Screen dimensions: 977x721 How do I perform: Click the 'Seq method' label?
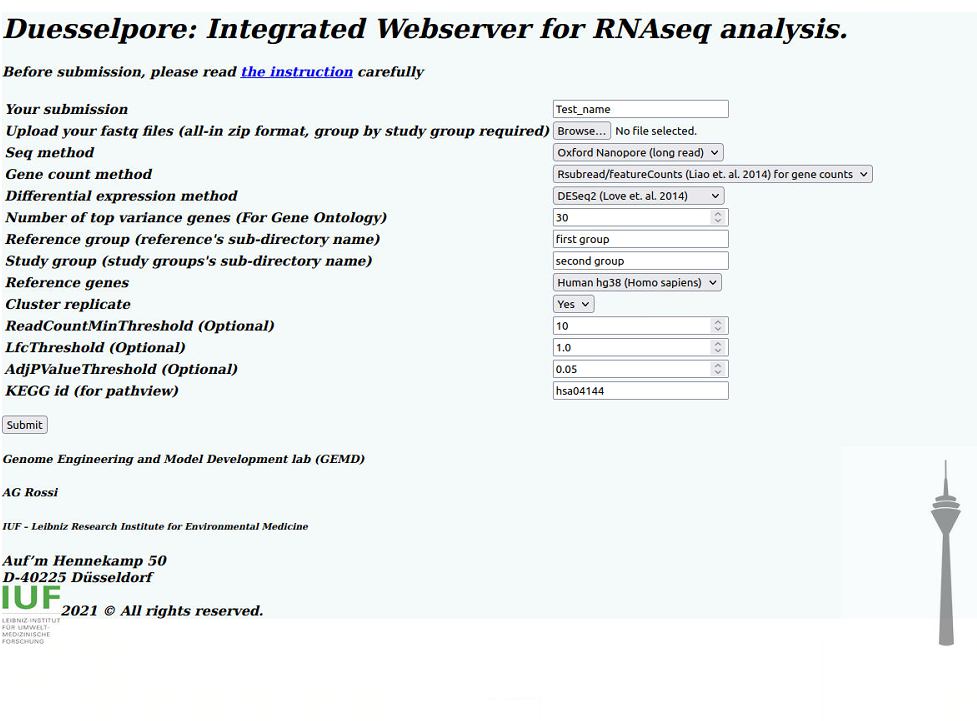(x=50, y=153)
